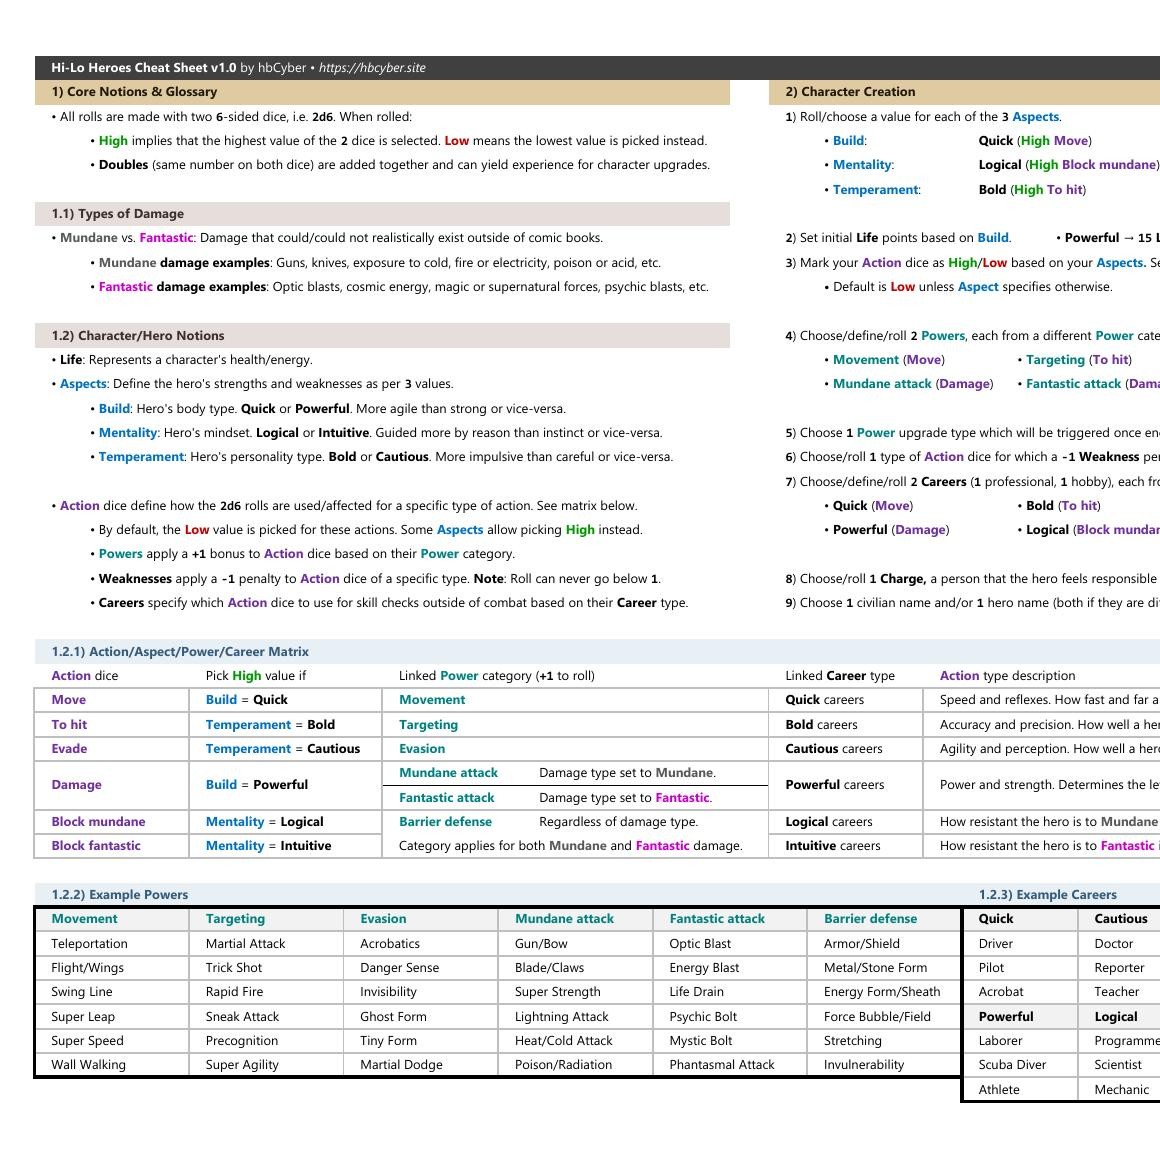Image resolution: width=1160 pixels, height=1160 pixels.
Task: Click the Teleportation cell in the powers table
Action: (x=90, y=944)
